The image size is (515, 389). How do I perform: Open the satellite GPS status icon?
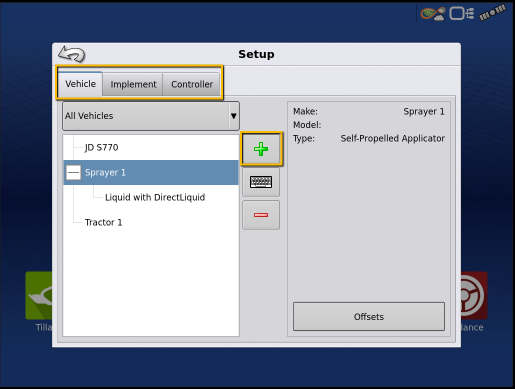tap(492, 13)
